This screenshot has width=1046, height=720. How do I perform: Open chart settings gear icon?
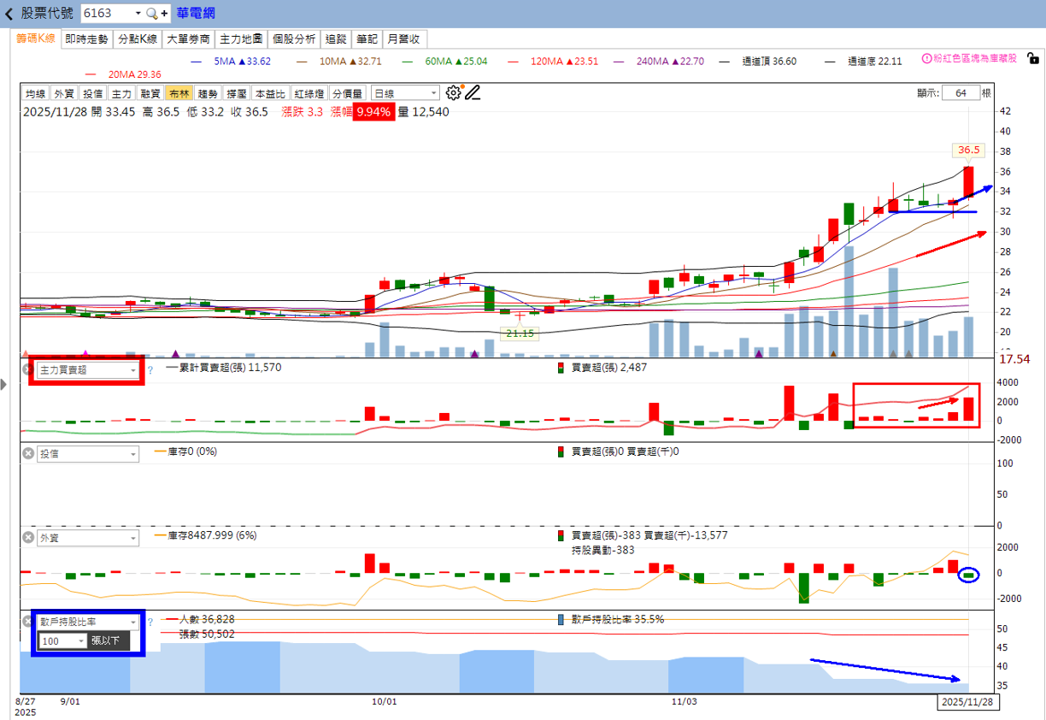coord(453,93)
